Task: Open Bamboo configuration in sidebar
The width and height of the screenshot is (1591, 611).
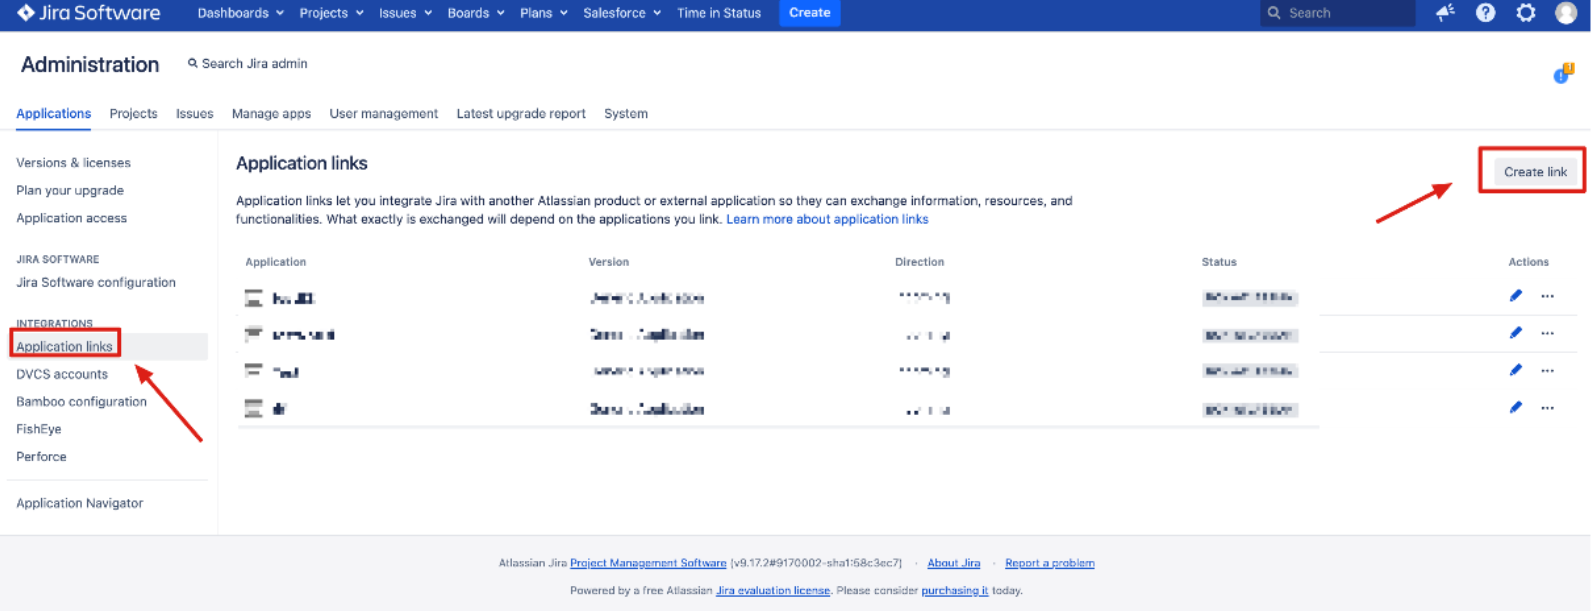Action: click(x=81, y=401)
